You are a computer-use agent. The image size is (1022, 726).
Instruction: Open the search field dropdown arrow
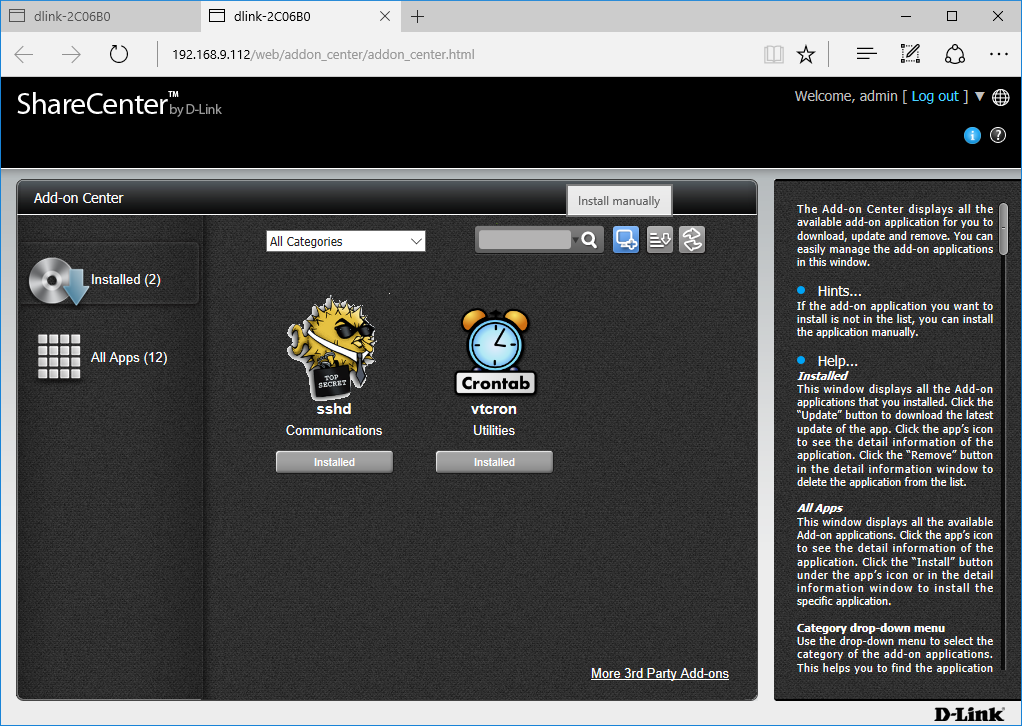tap(575, 240)
